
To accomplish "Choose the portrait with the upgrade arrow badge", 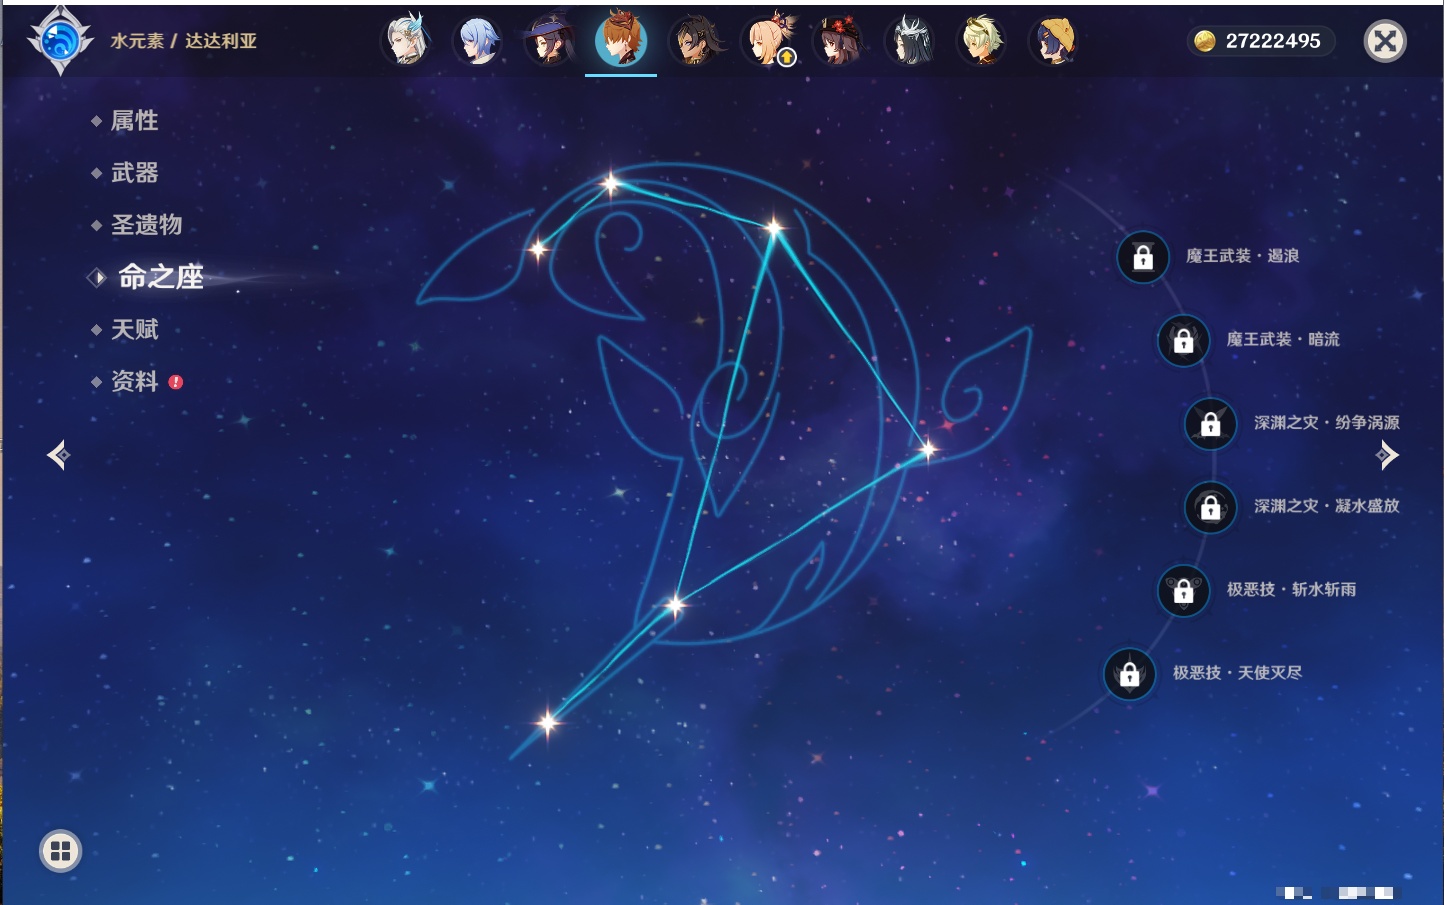I will tap(768, 42).
